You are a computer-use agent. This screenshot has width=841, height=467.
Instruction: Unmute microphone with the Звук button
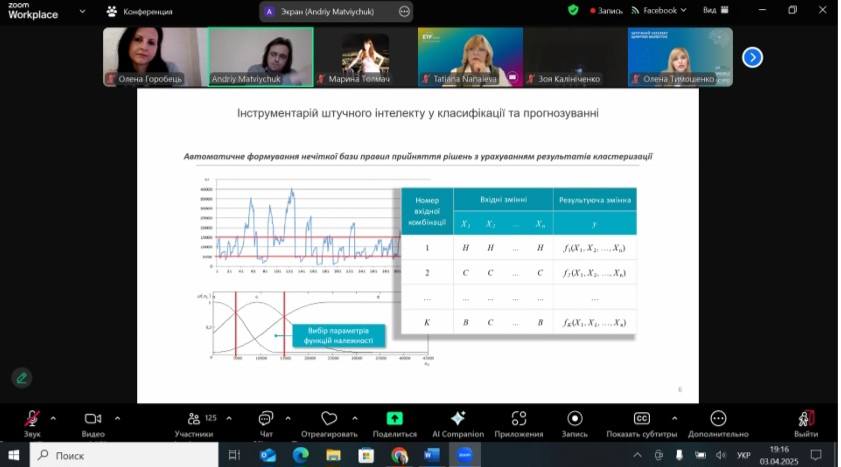coord(33,419)
